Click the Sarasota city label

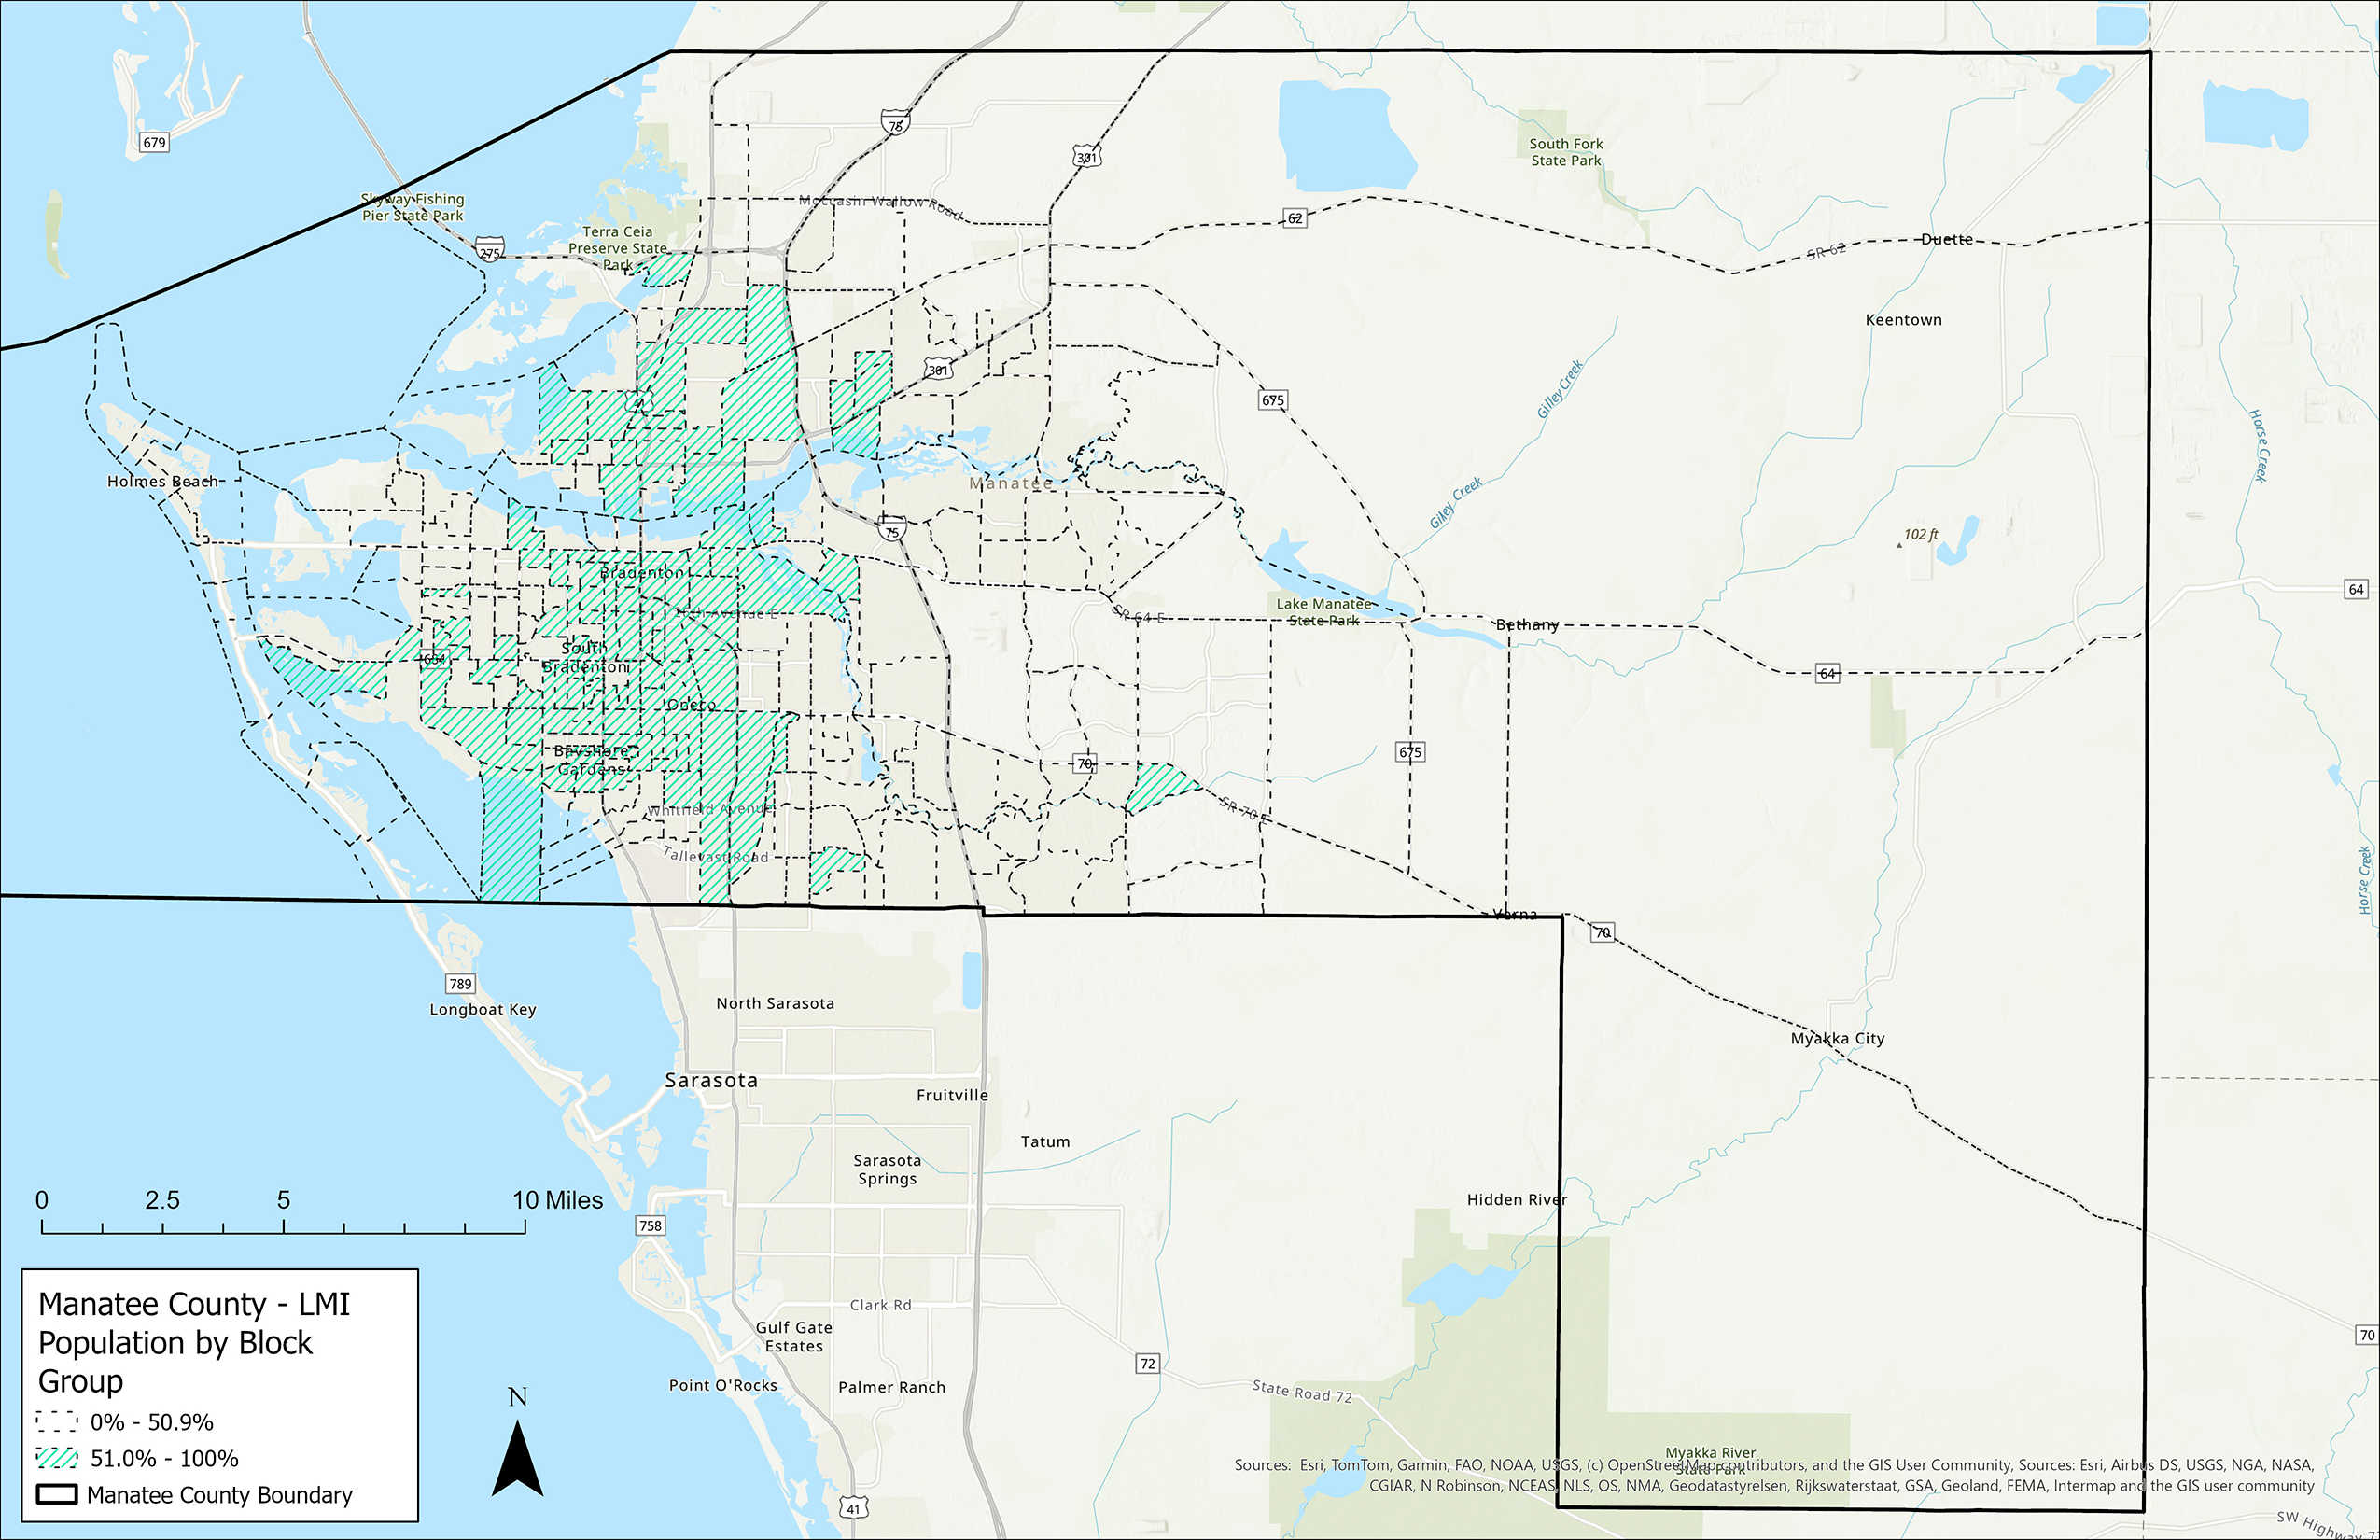click(711, 1080)
